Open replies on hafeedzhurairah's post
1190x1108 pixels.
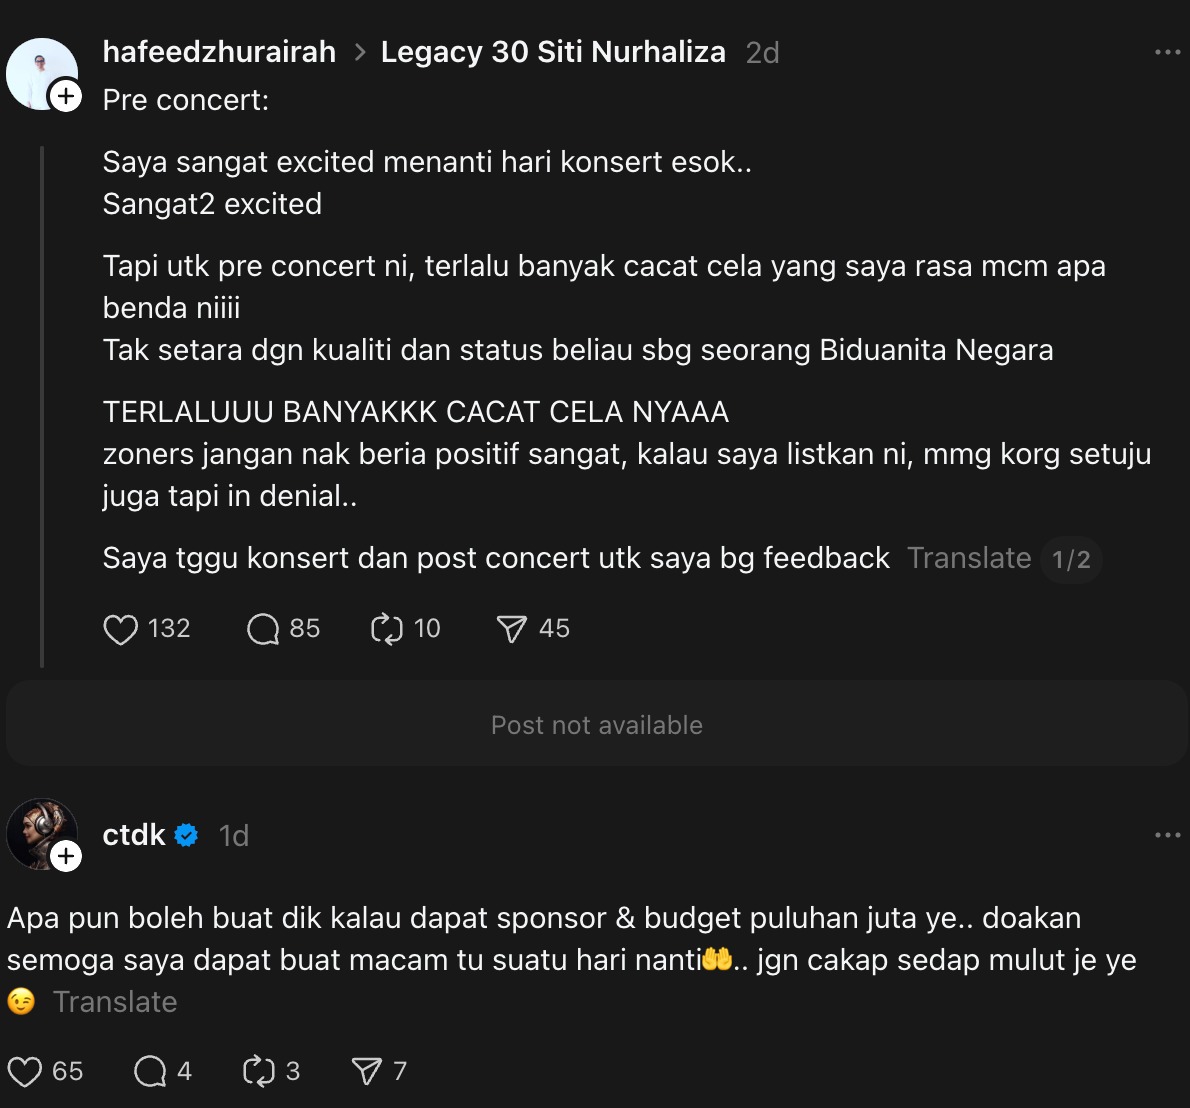(263, 629)
